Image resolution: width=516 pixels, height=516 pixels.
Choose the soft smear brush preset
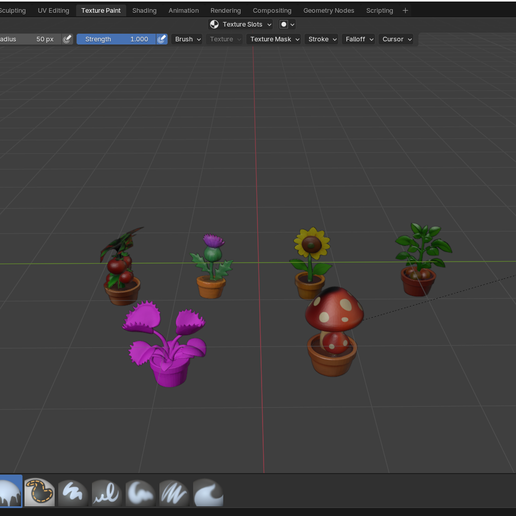tap(140, 492)
